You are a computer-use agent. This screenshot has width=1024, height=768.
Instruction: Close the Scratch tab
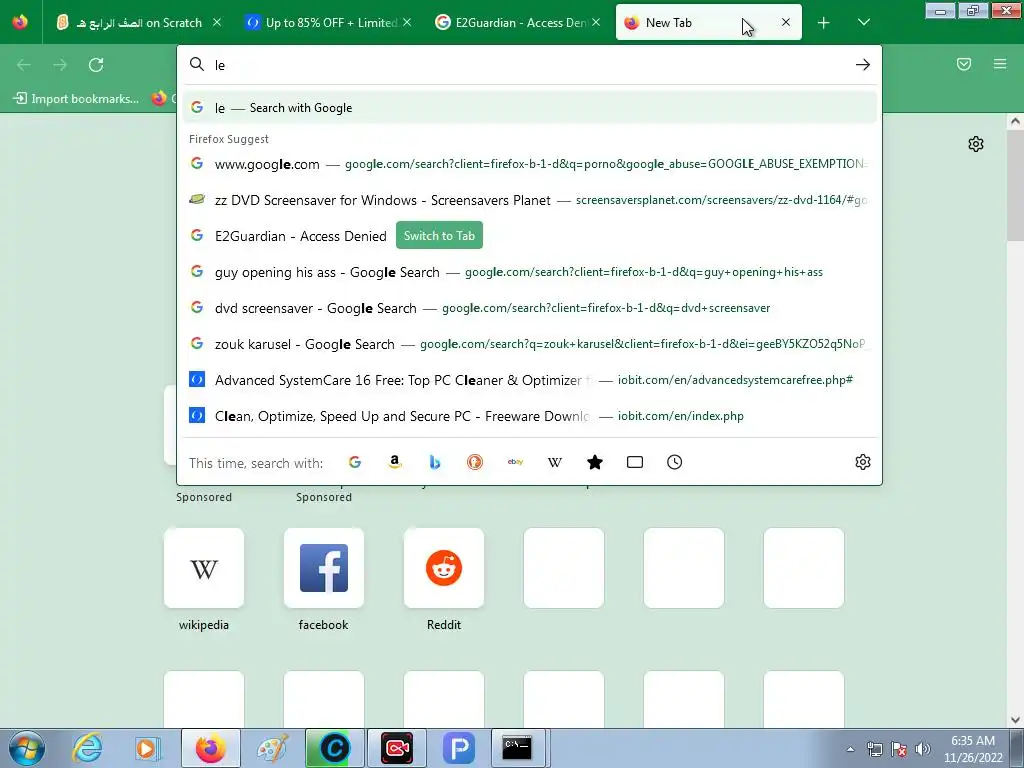(217, 23)
